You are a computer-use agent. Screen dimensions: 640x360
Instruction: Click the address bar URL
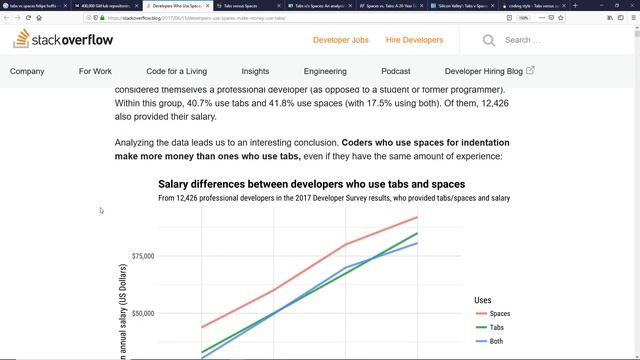pos(197,18)
